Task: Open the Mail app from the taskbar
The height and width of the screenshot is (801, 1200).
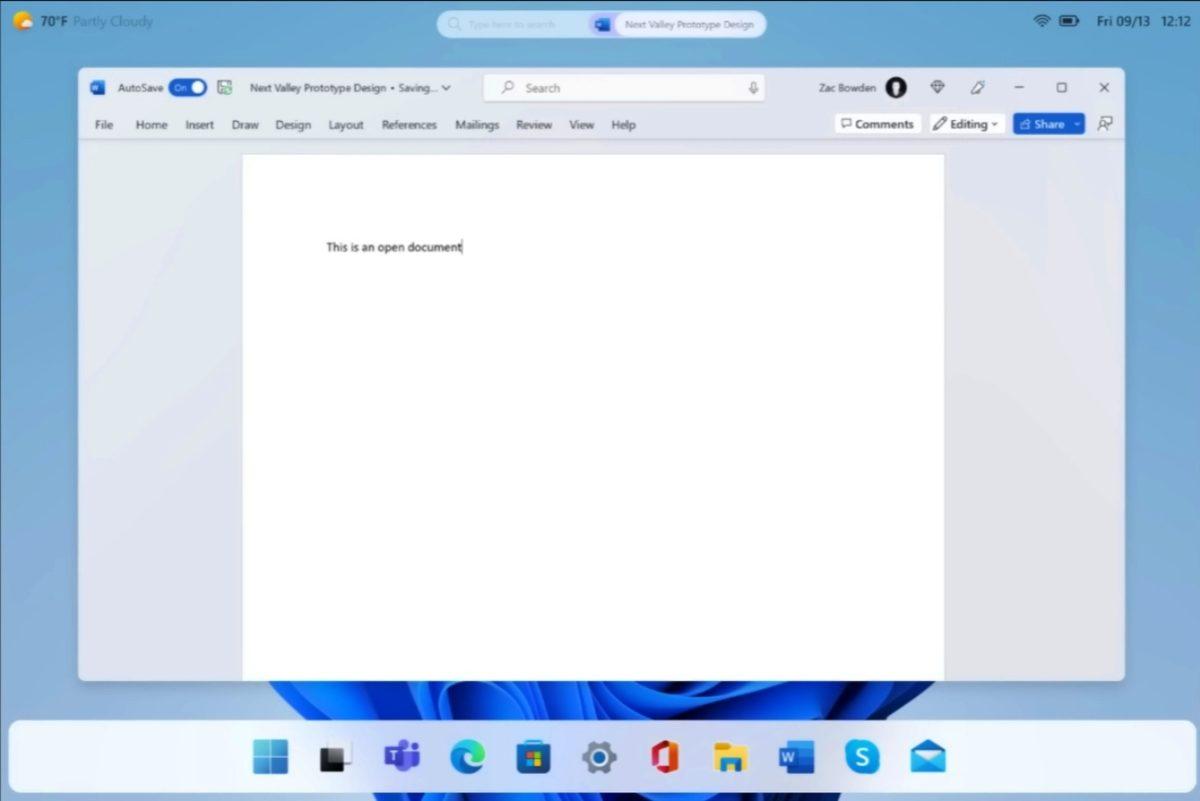Action: [927, 757]
